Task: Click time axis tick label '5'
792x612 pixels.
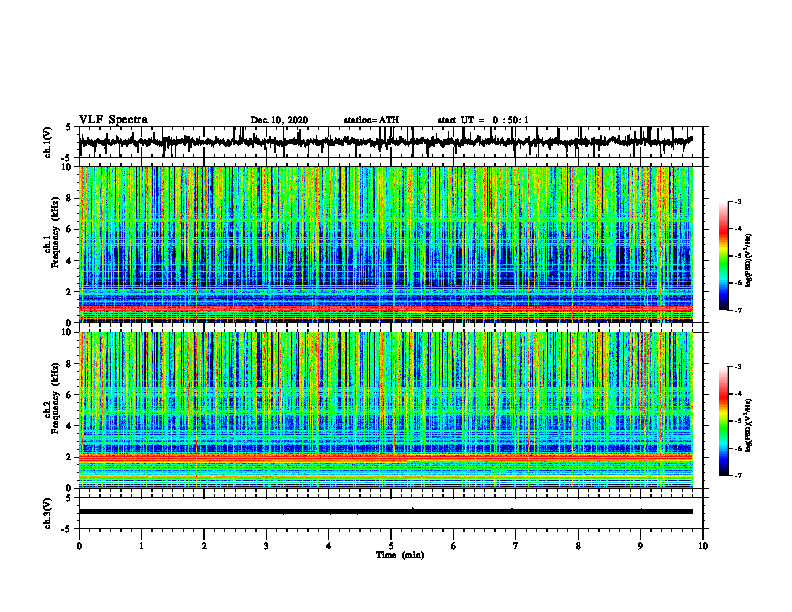Action: coord(391,546)
